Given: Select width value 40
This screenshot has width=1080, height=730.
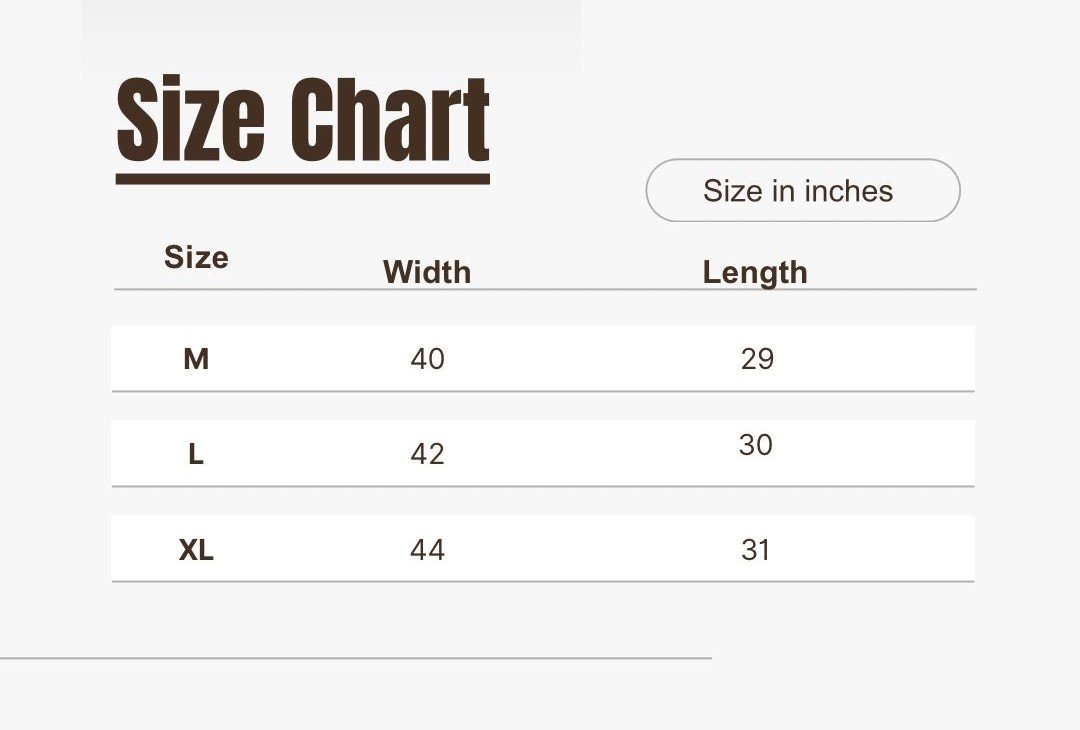Looking at the screenshot, I should [427, 359].
